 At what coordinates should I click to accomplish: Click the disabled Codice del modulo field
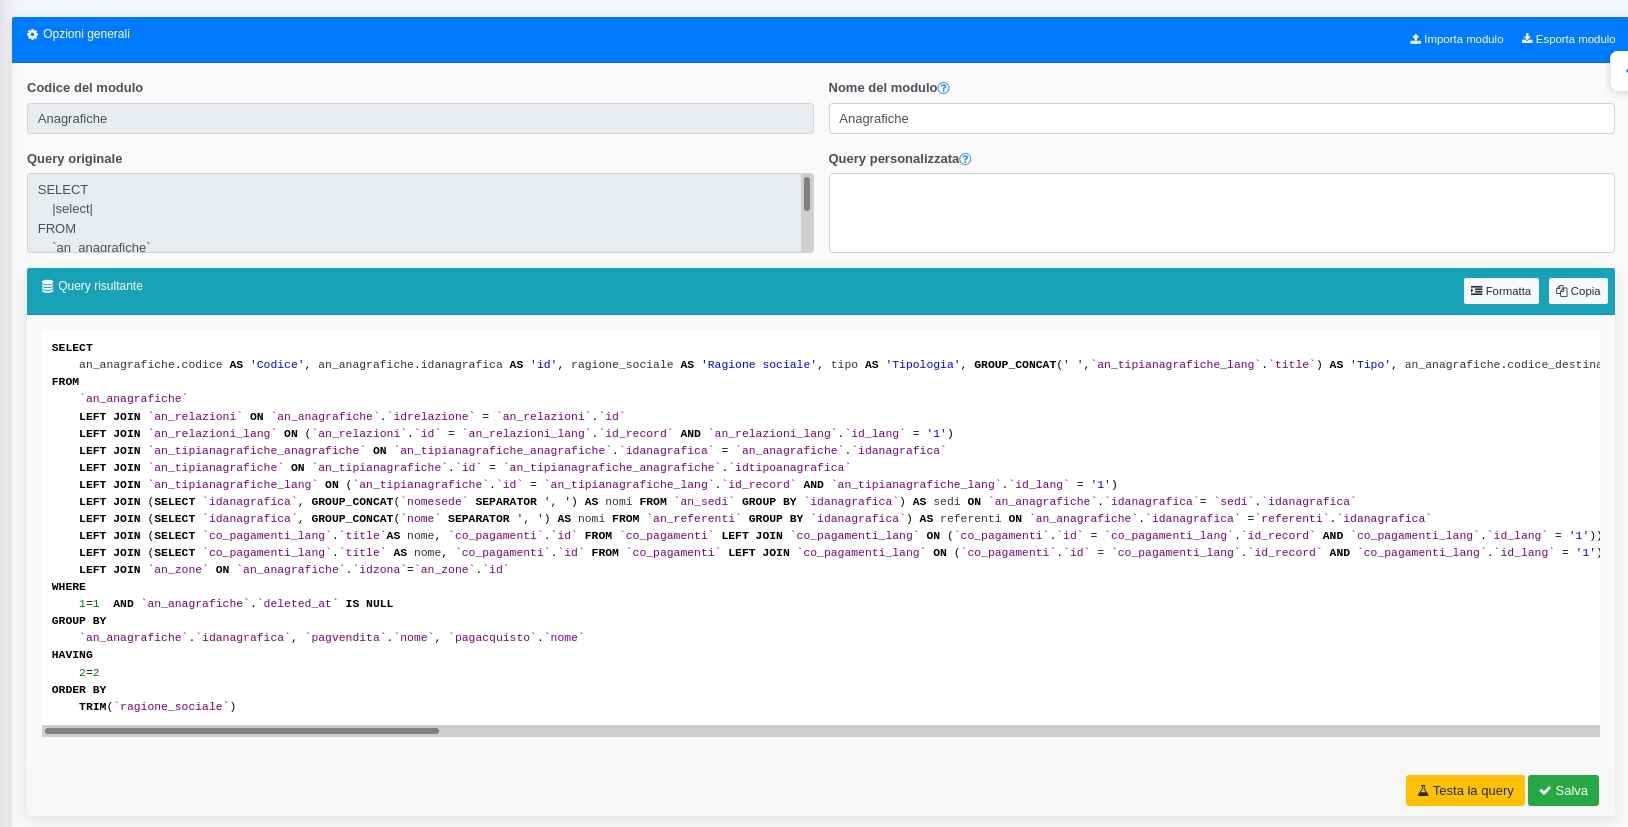tap(420, 119)
